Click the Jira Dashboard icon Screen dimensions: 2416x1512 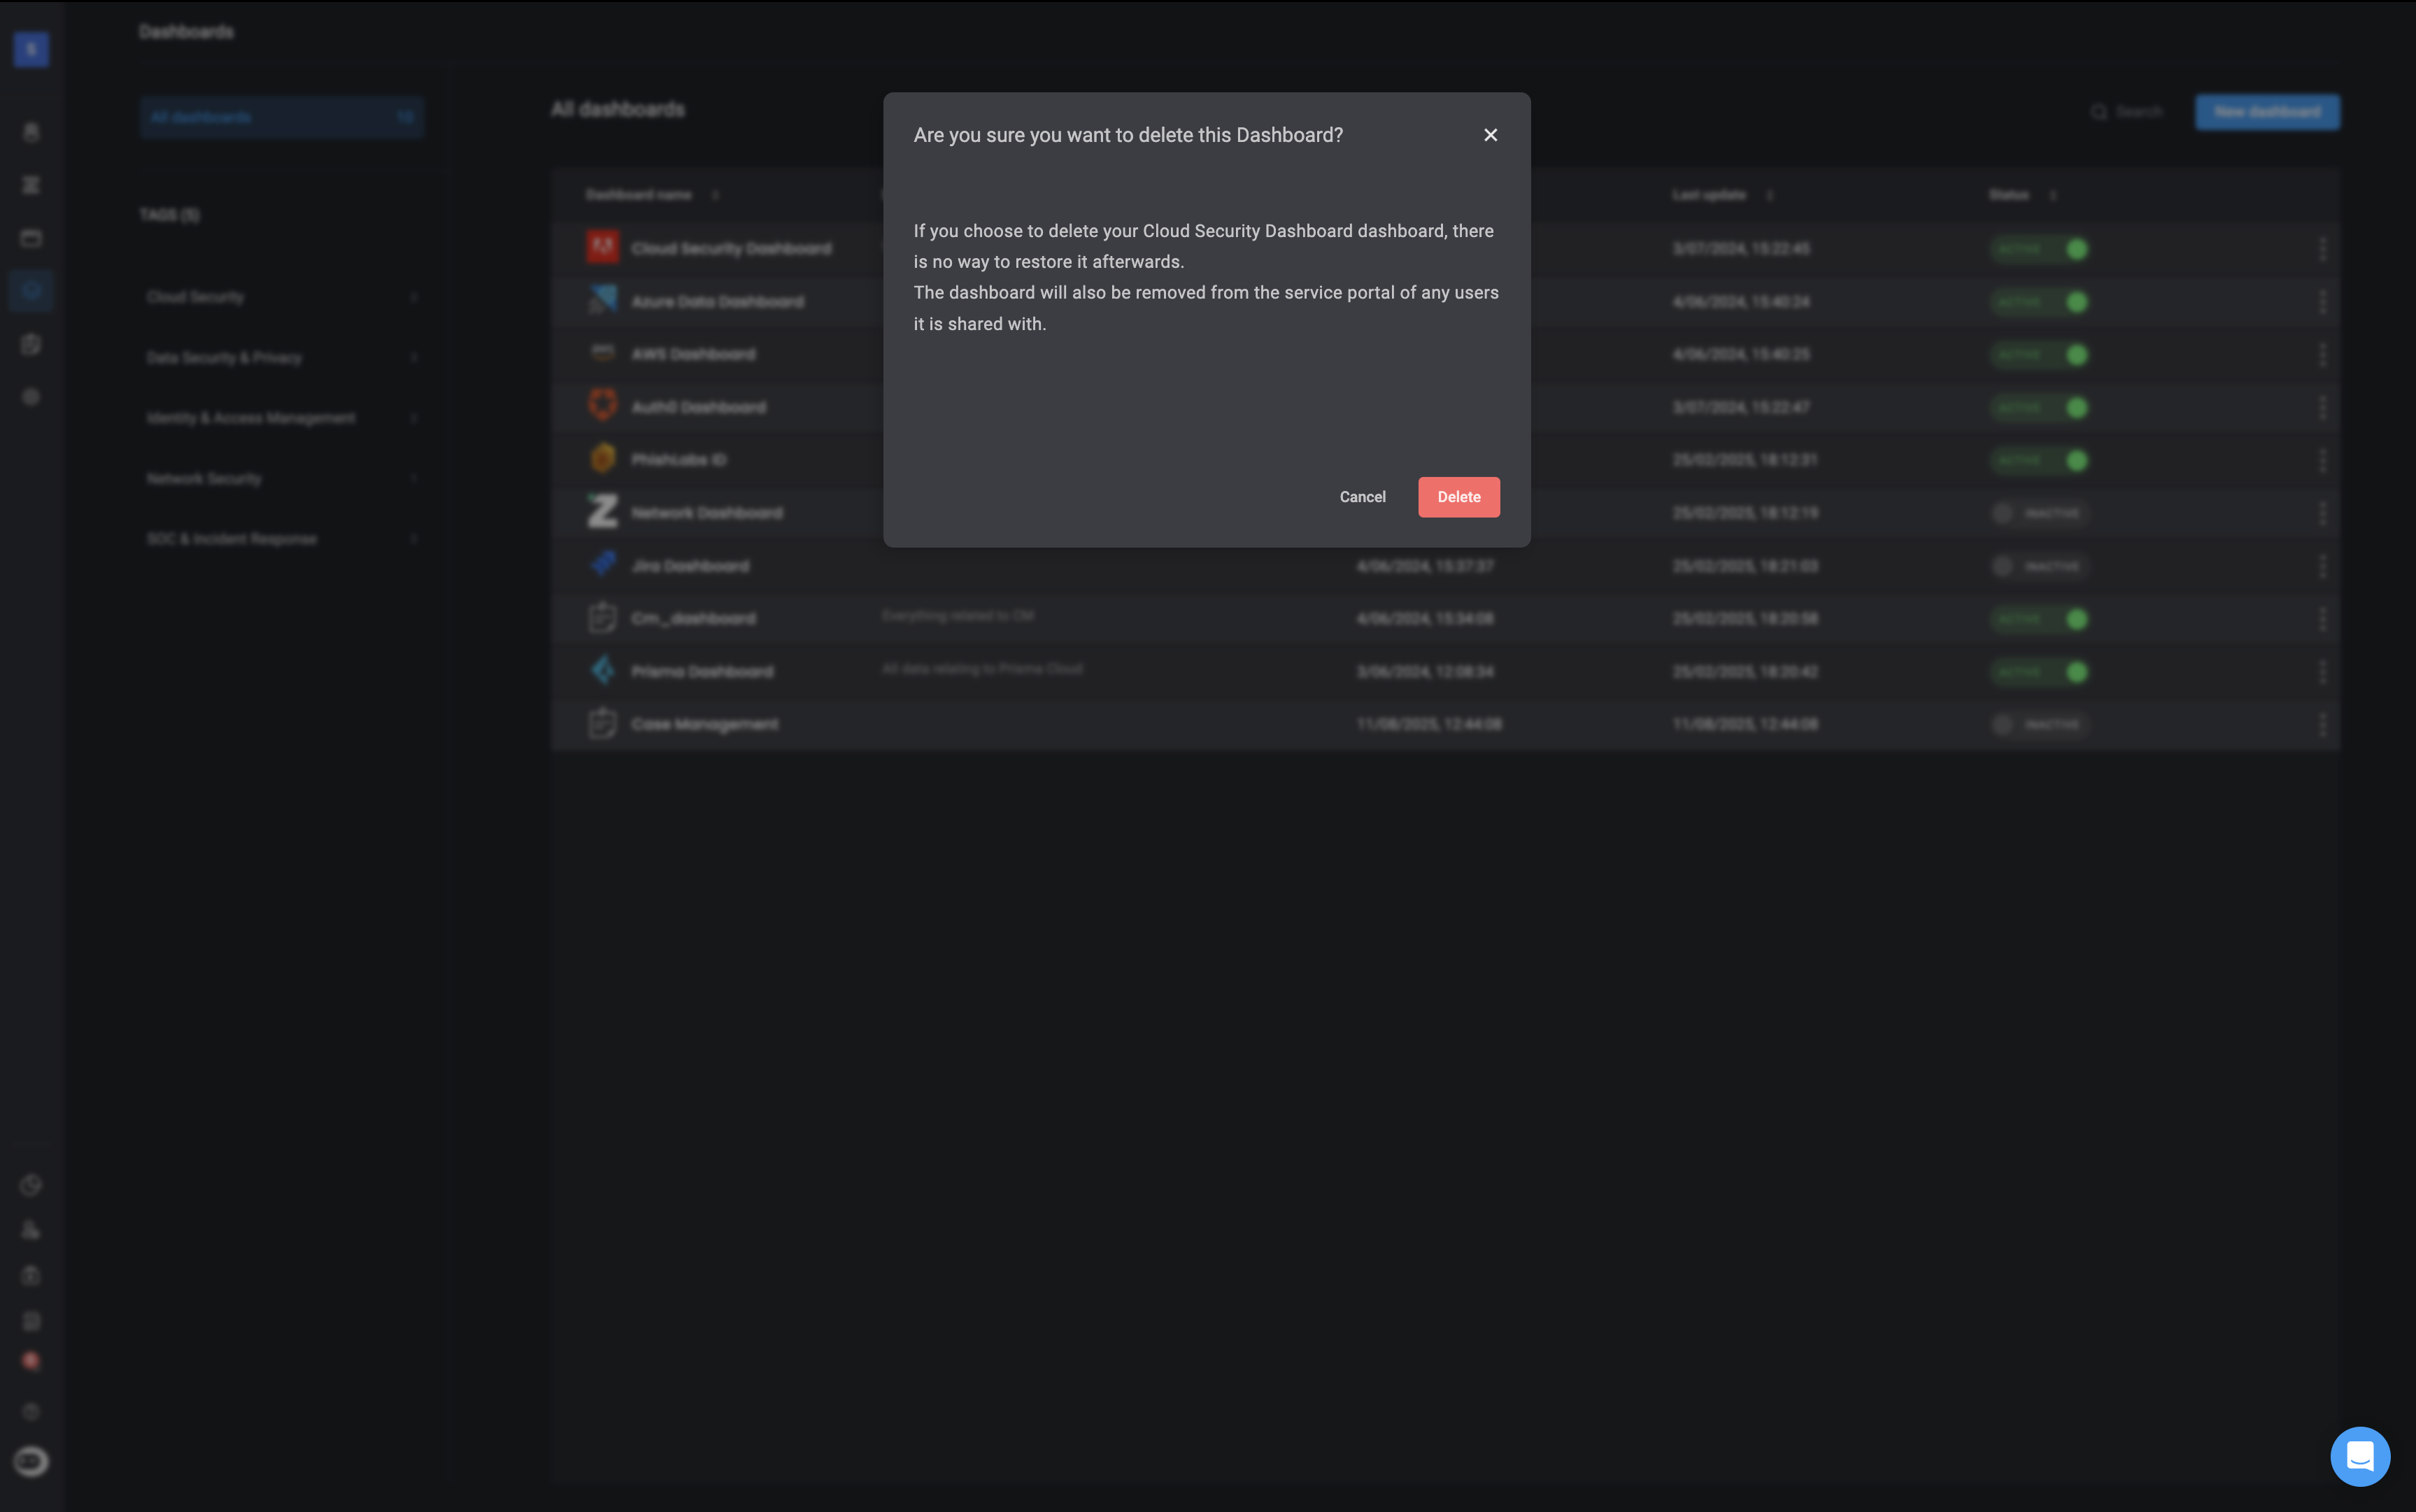(602, 564)
